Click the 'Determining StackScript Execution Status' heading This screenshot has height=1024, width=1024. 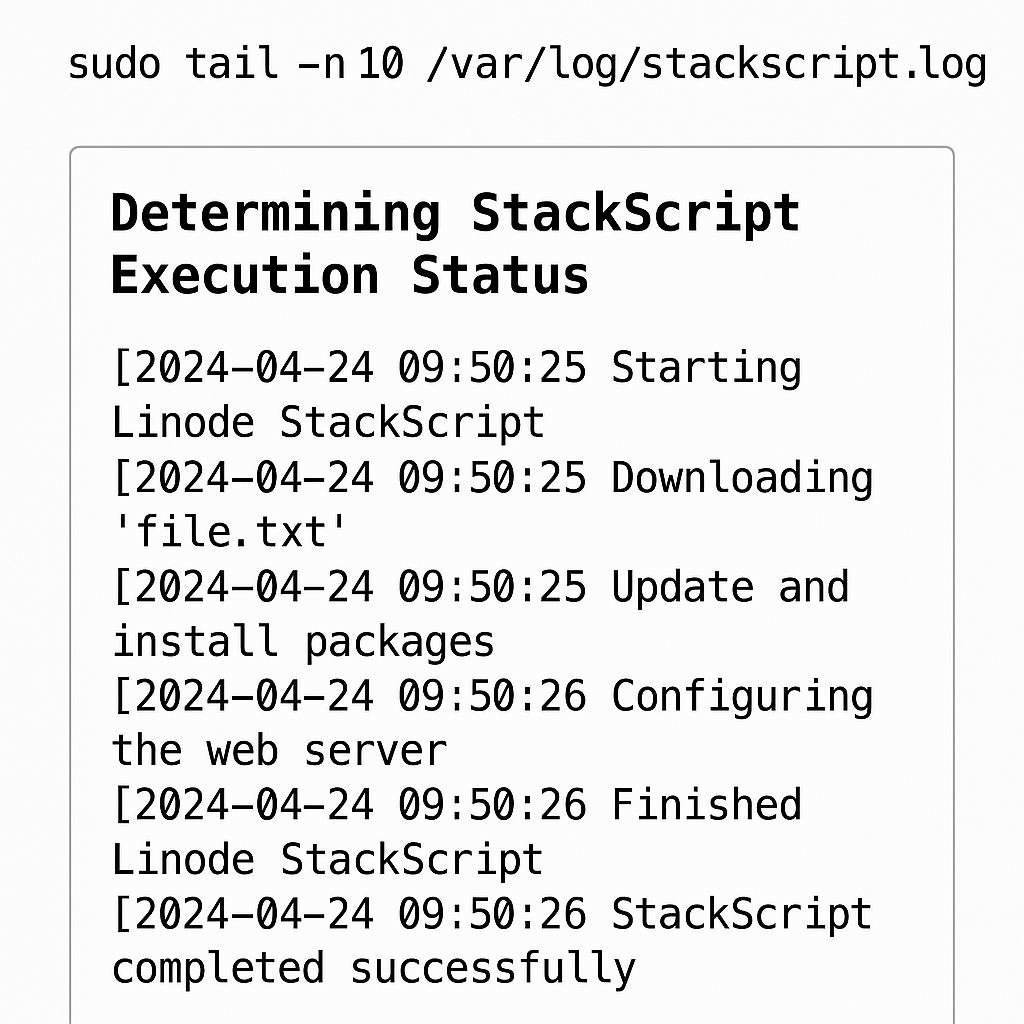455,244
